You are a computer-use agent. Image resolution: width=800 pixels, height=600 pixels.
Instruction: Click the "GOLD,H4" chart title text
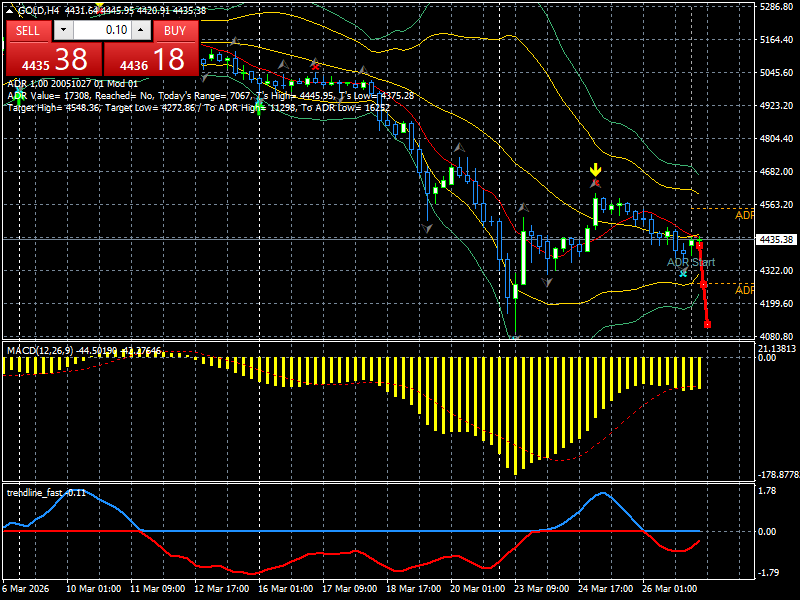[39, 10]
